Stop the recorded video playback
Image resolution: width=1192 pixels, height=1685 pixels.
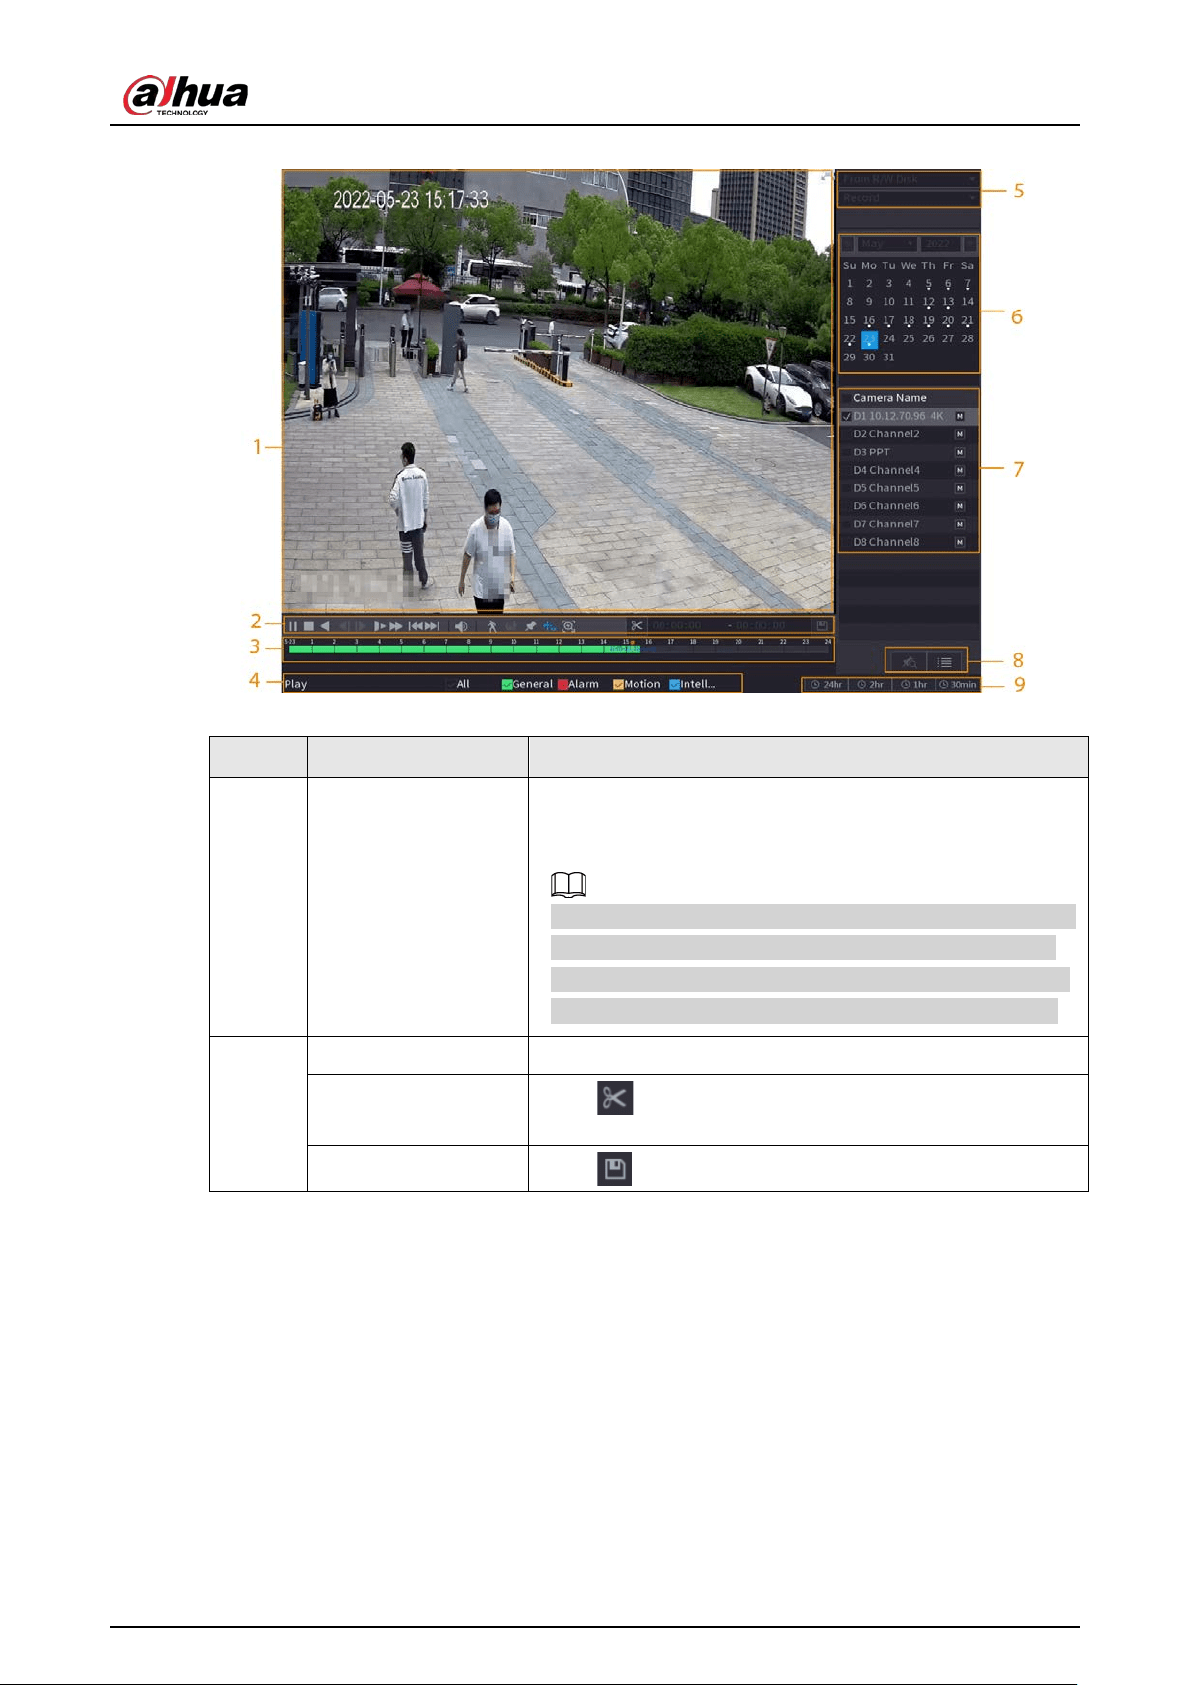point(309,626)
